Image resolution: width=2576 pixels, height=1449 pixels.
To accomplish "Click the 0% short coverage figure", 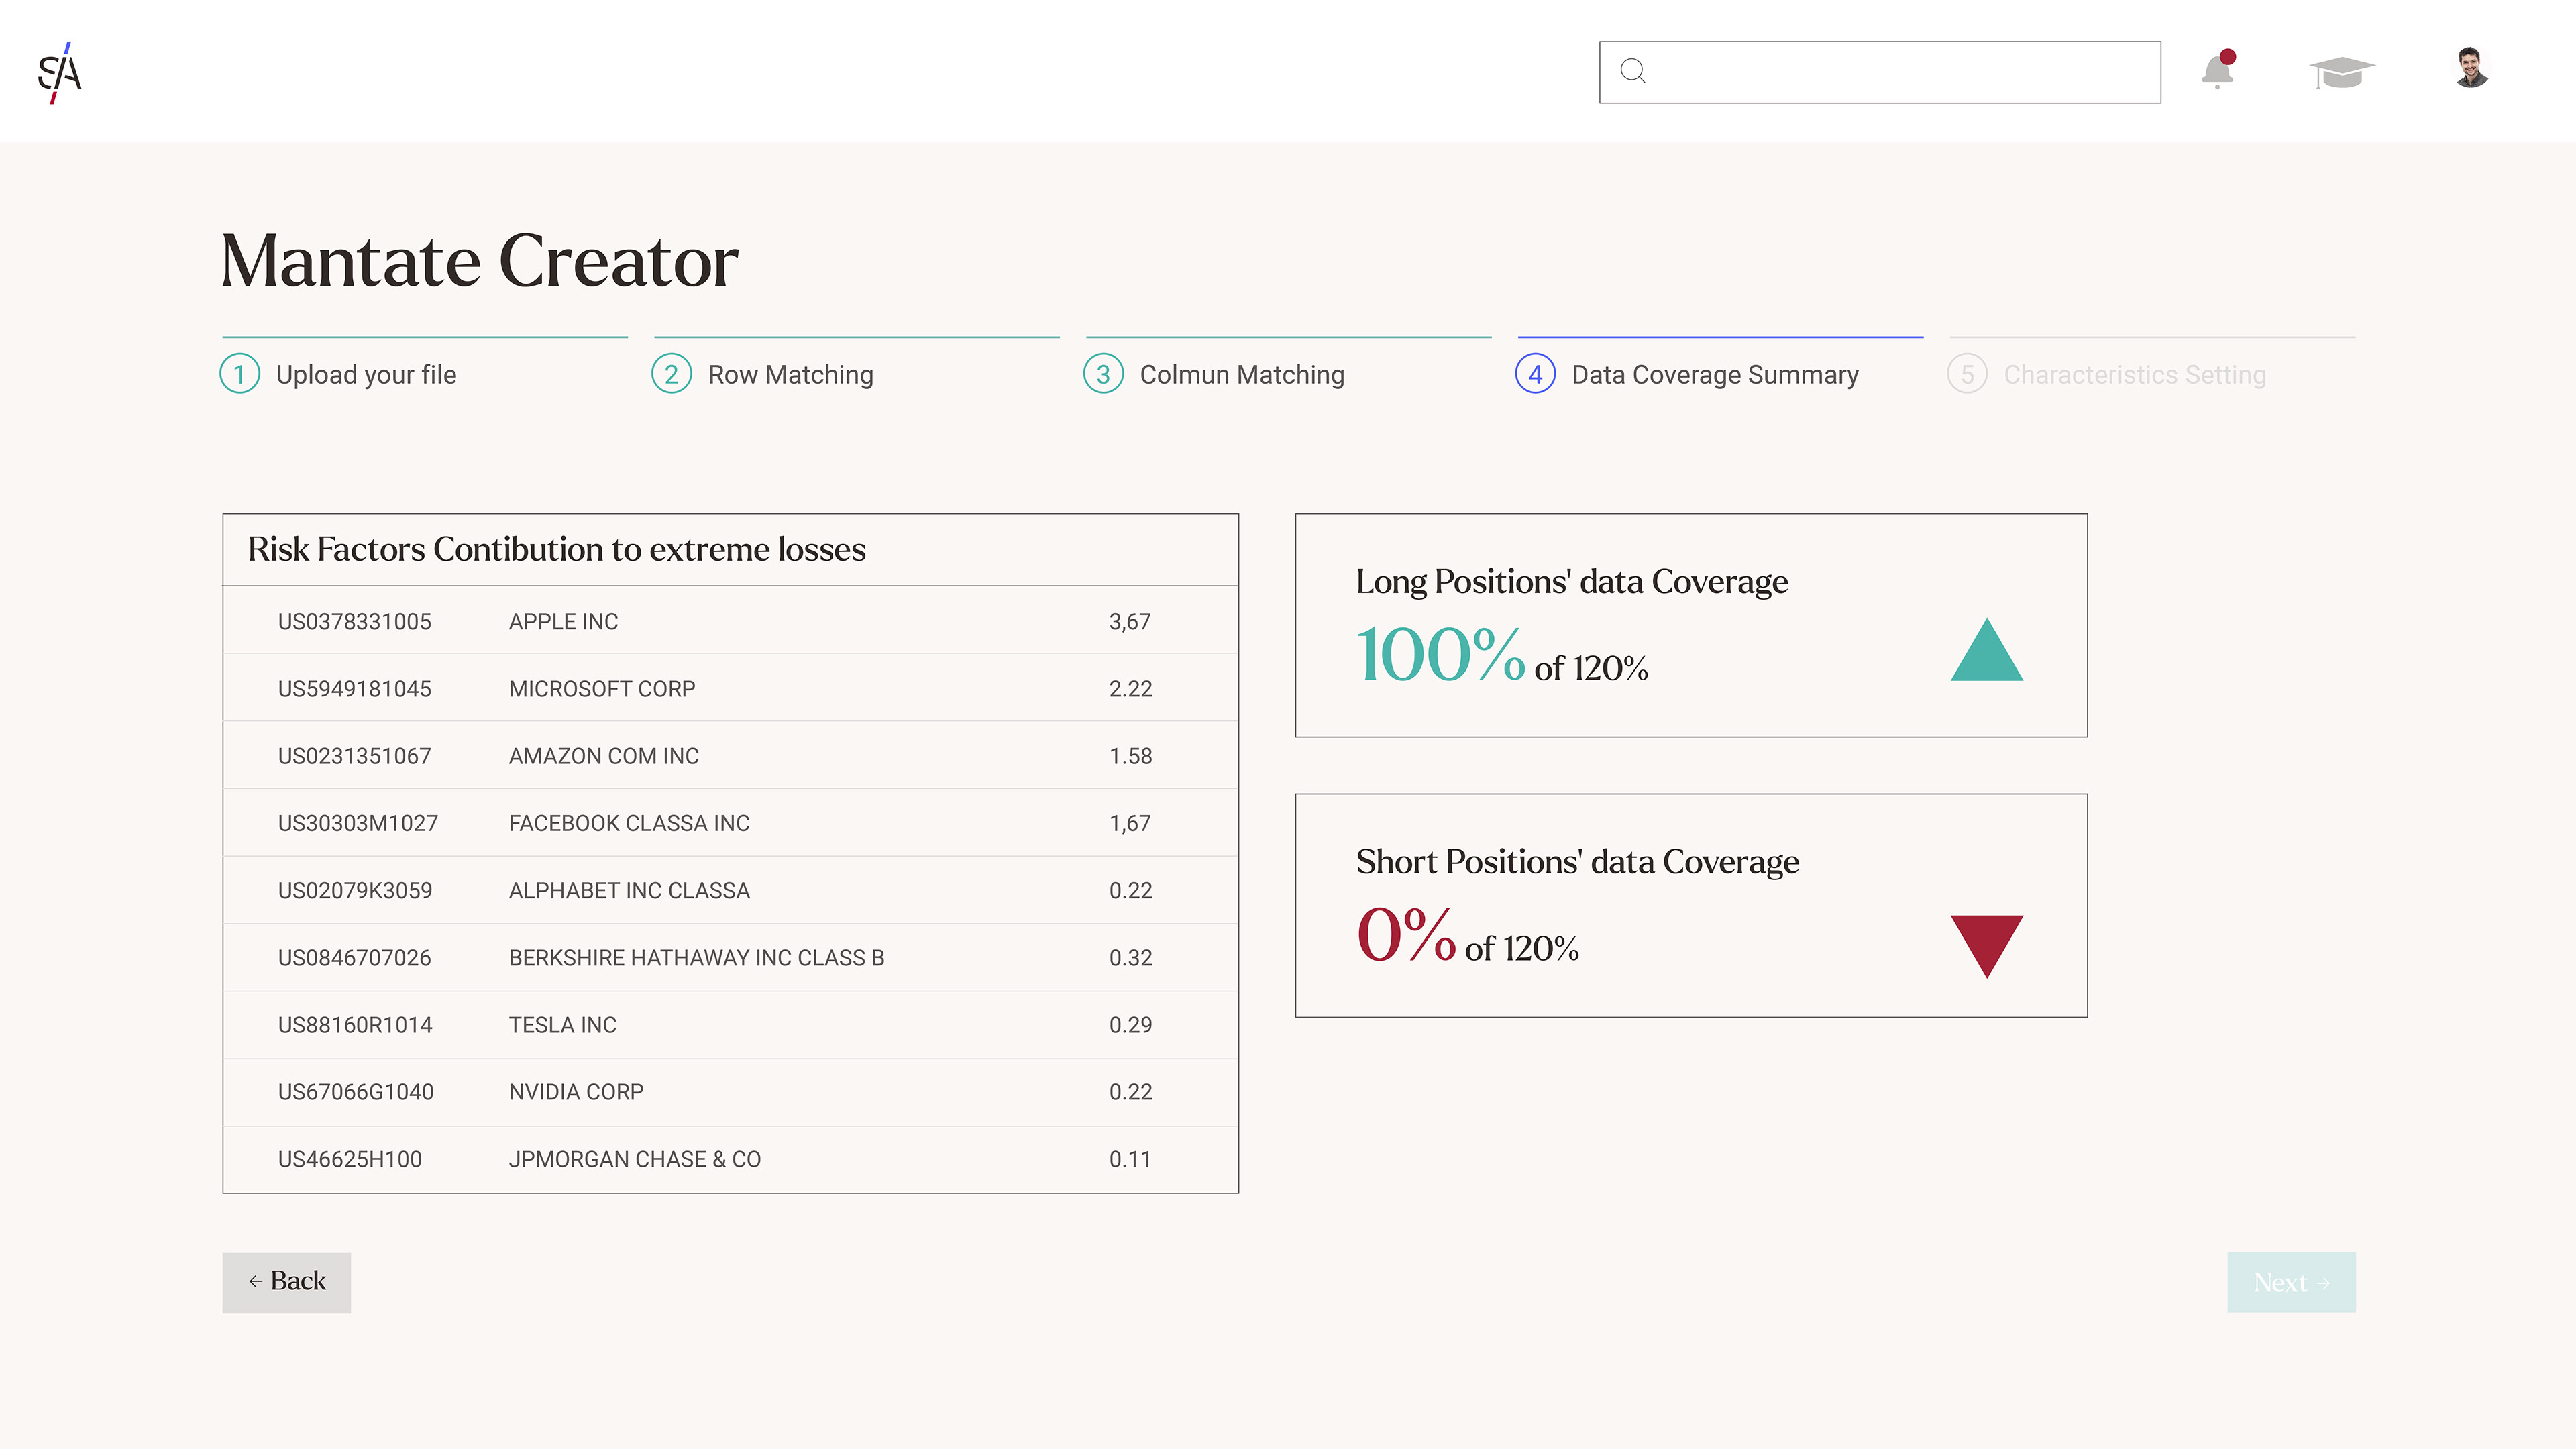I will 1406,934.
